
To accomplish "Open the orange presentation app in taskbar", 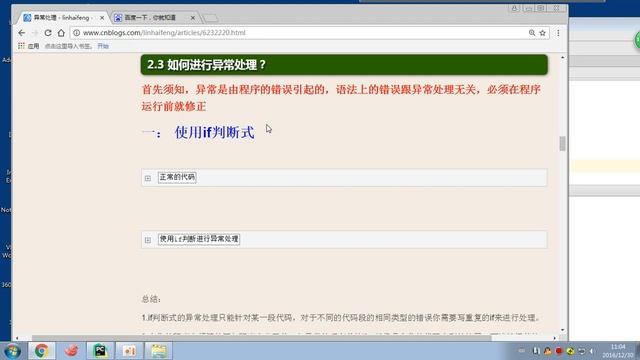I will point(129,351).
